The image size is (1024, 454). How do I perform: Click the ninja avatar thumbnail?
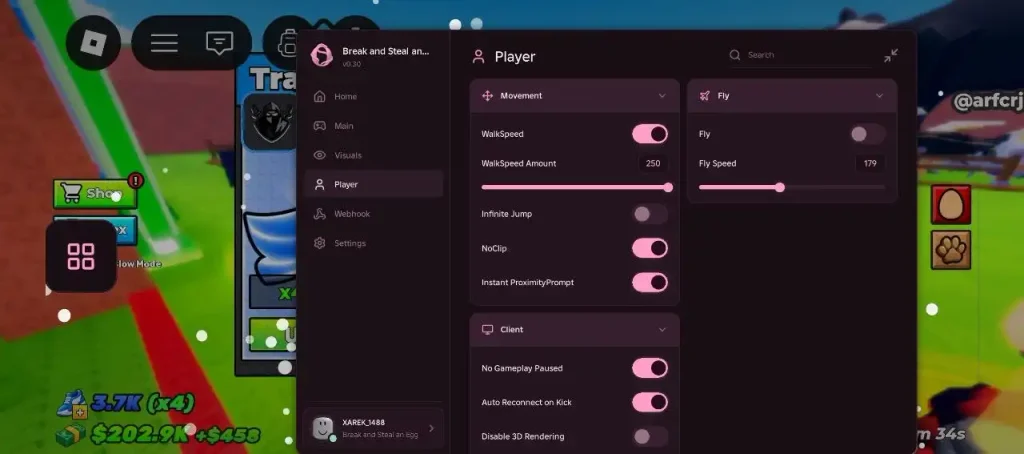[x=271, y=122]
